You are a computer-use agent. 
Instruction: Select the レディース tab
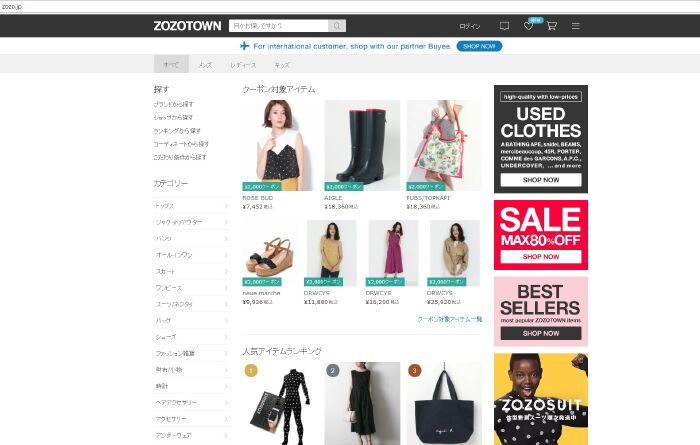[243, 65]
